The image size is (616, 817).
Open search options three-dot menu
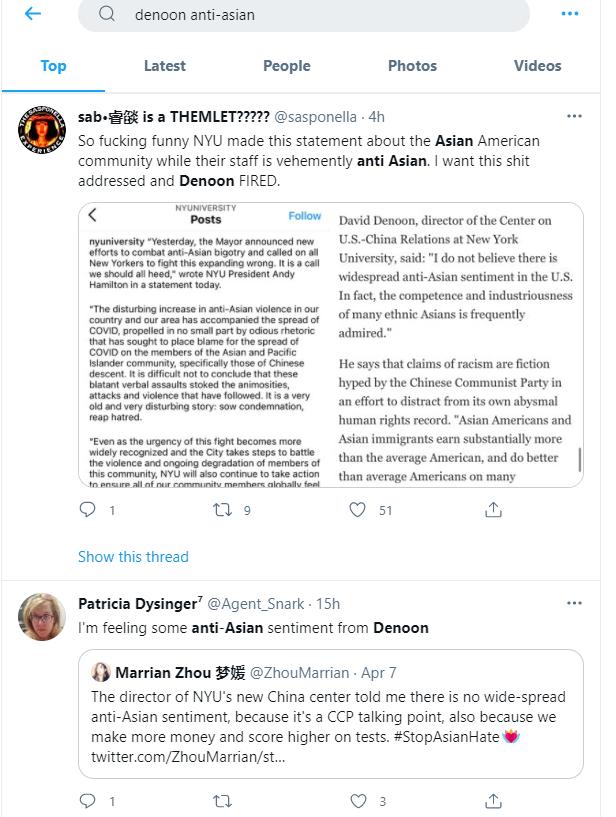(x=570, y=14)
